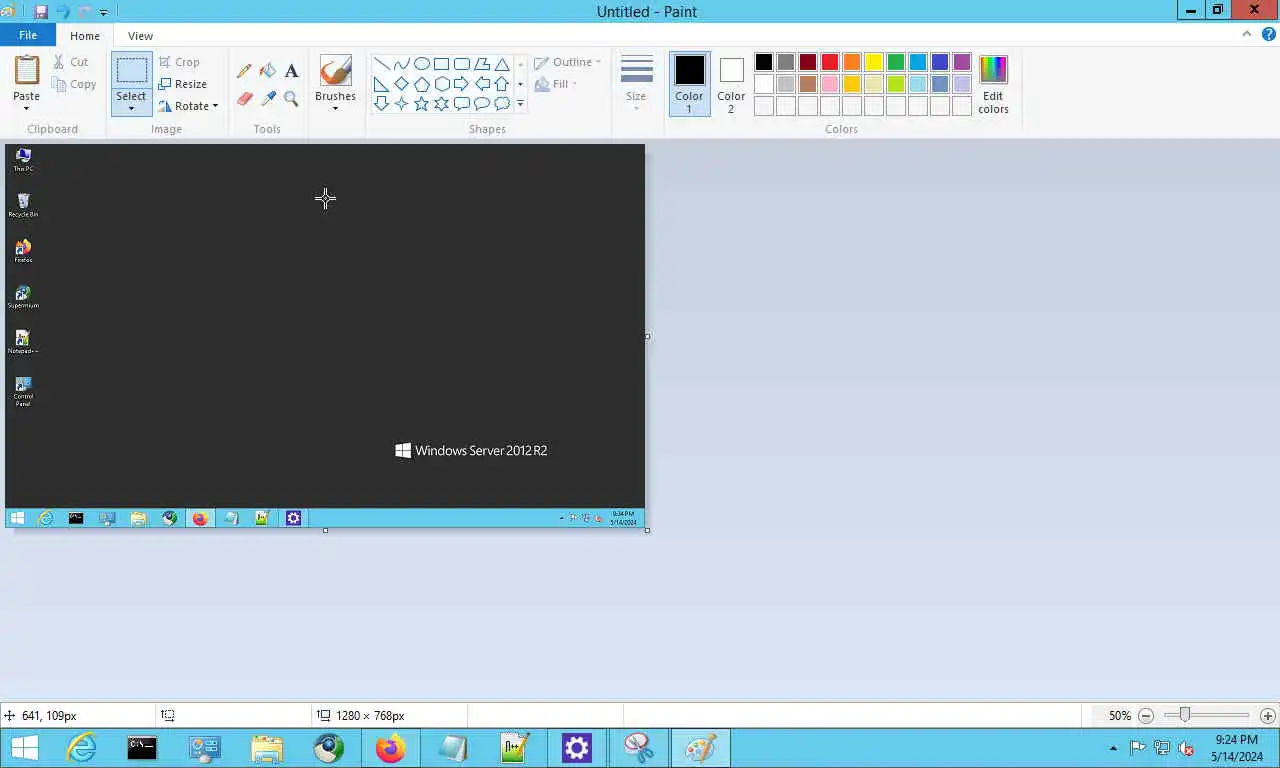Open Paint Help question mark icon
The width and height of the screenshot is (1280, 768).
1268,34
